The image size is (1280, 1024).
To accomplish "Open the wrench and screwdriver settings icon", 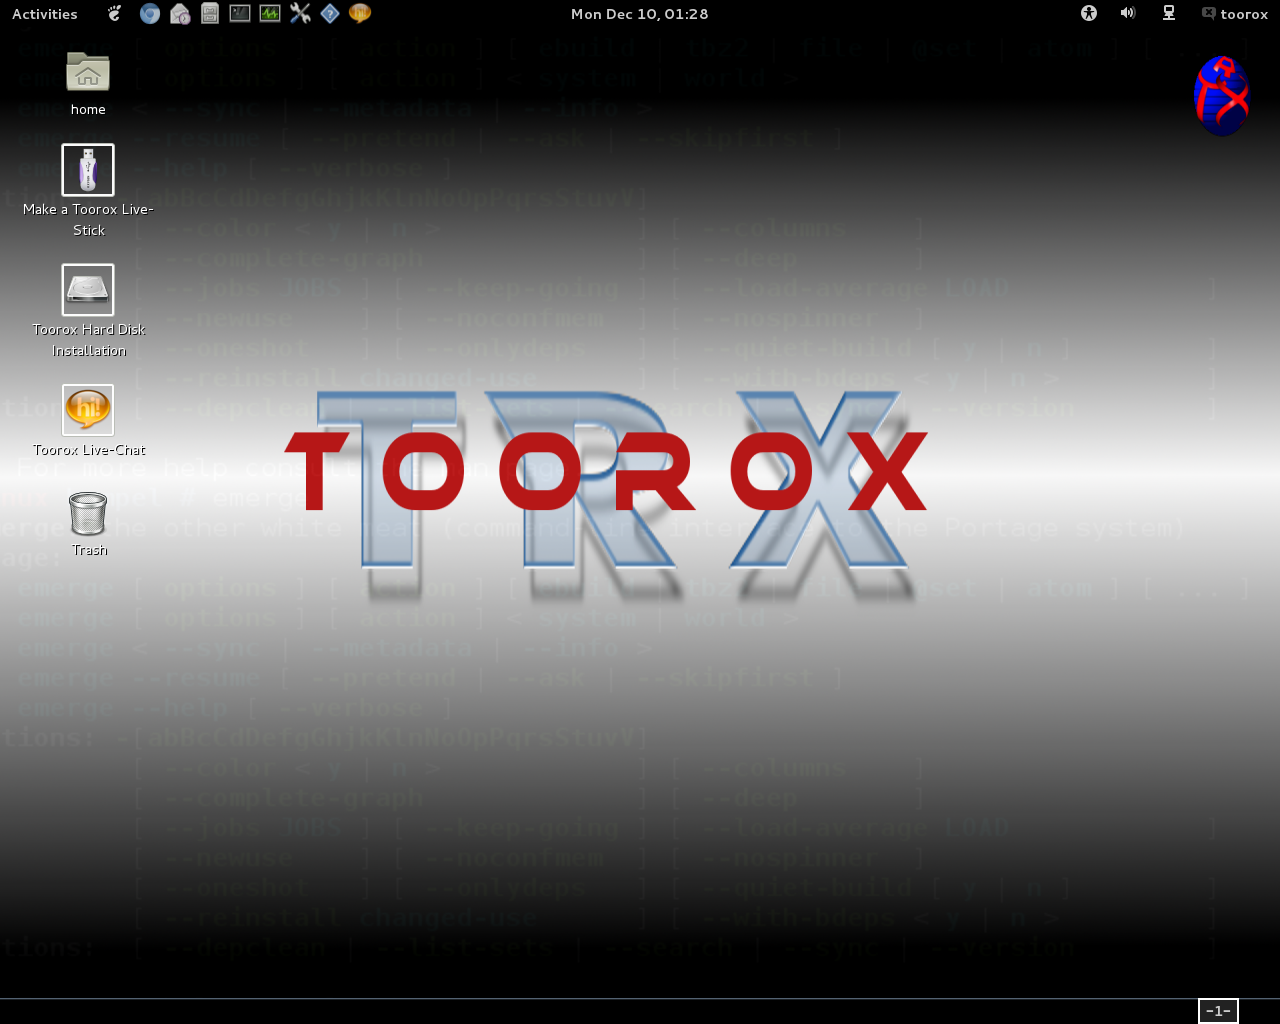I will [300, 14].
